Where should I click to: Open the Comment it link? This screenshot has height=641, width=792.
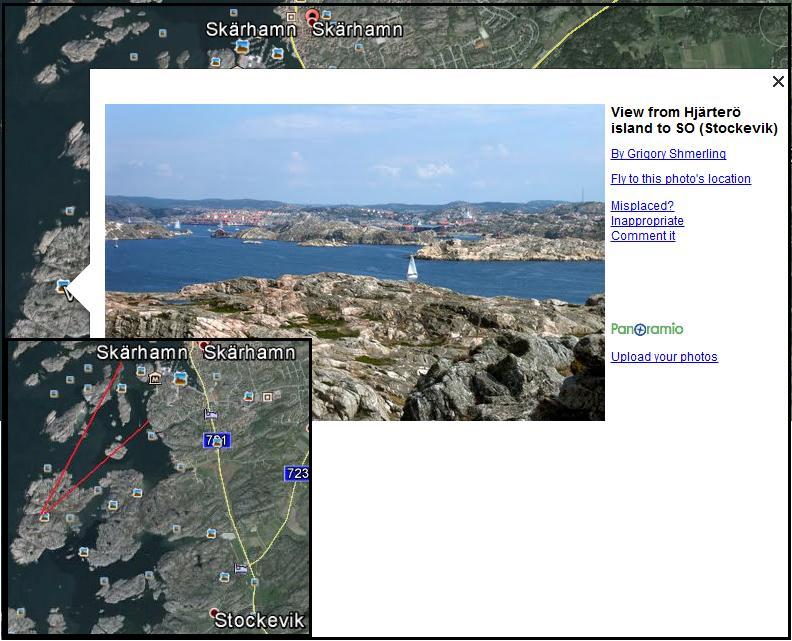643,236
